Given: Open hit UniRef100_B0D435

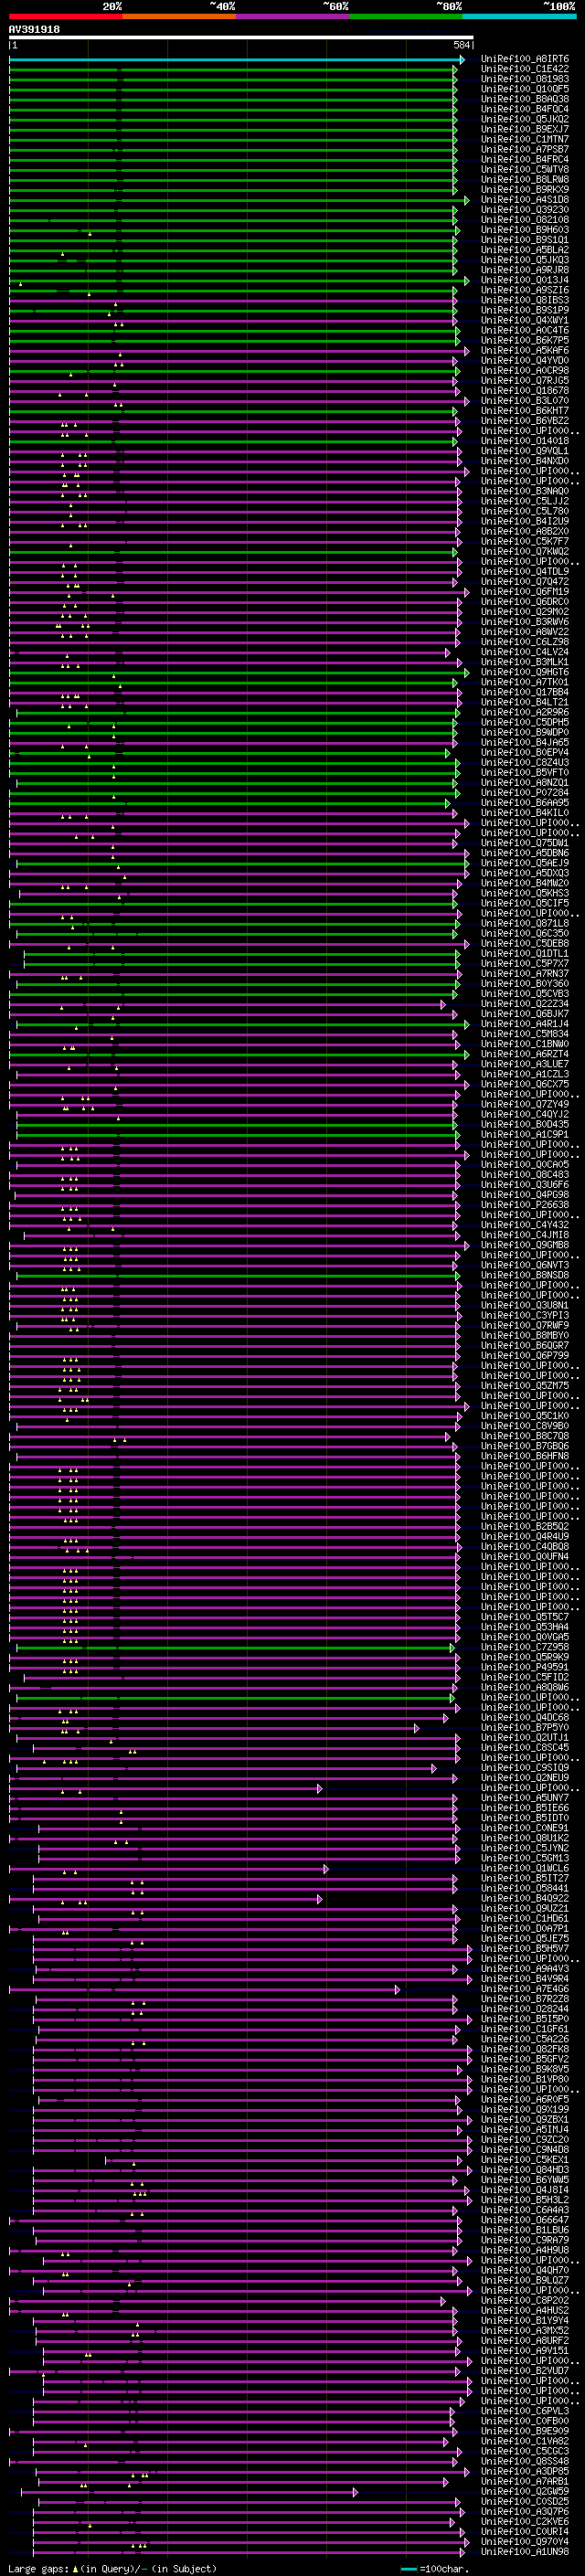Looking at the screenshot, I should click(x=525, y=1124).
